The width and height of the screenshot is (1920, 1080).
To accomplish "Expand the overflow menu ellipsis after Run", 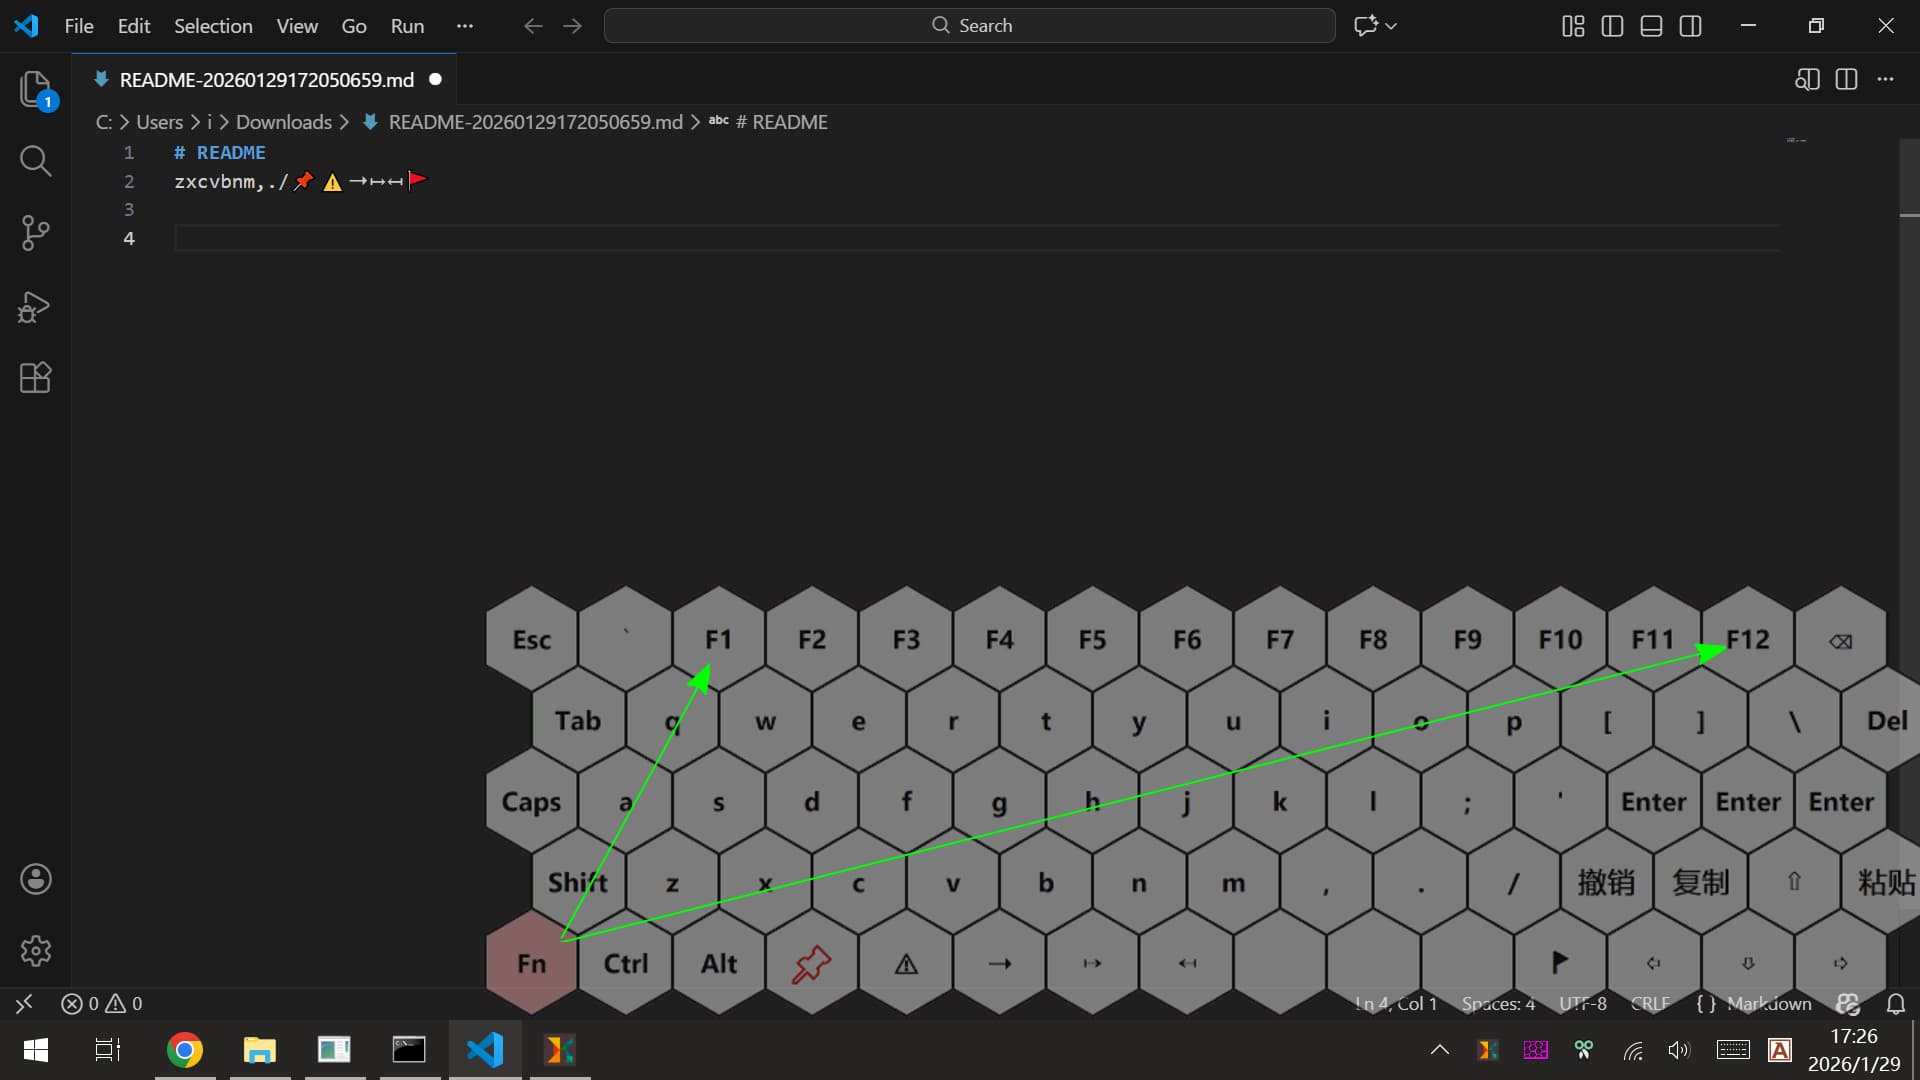I will 464,26.
